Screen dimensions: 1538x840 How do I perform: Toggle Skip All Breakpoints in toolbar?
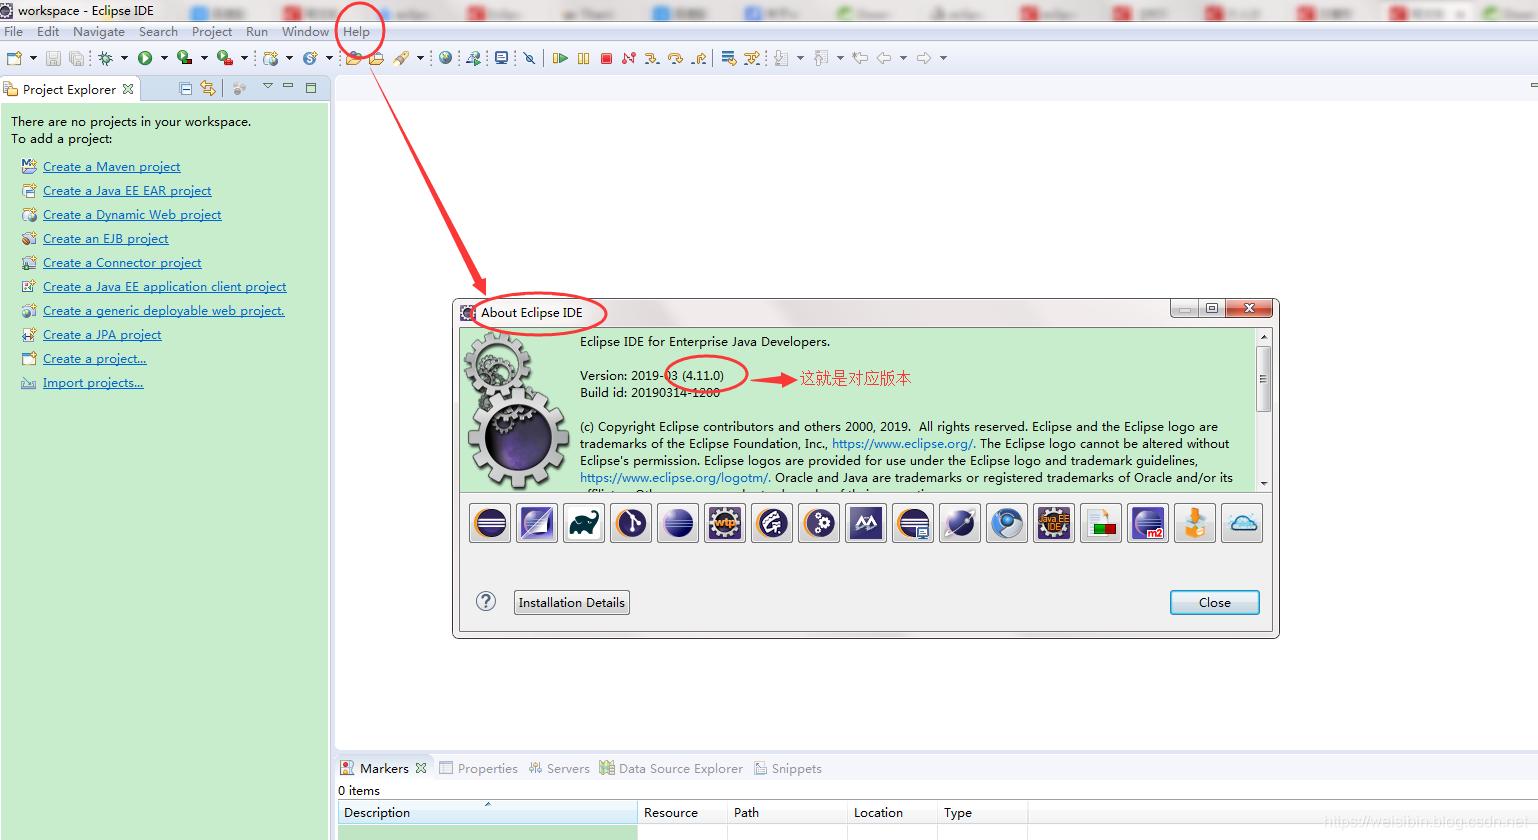pyautogui.click(x=529, y=58)
